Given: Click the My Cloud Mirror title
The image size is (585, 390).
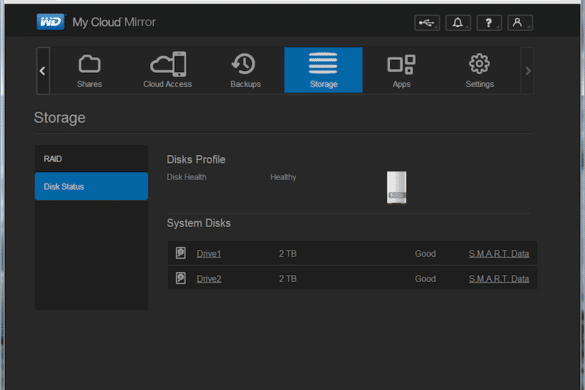Looking at the screenshot, I should (x=114, y=22).
